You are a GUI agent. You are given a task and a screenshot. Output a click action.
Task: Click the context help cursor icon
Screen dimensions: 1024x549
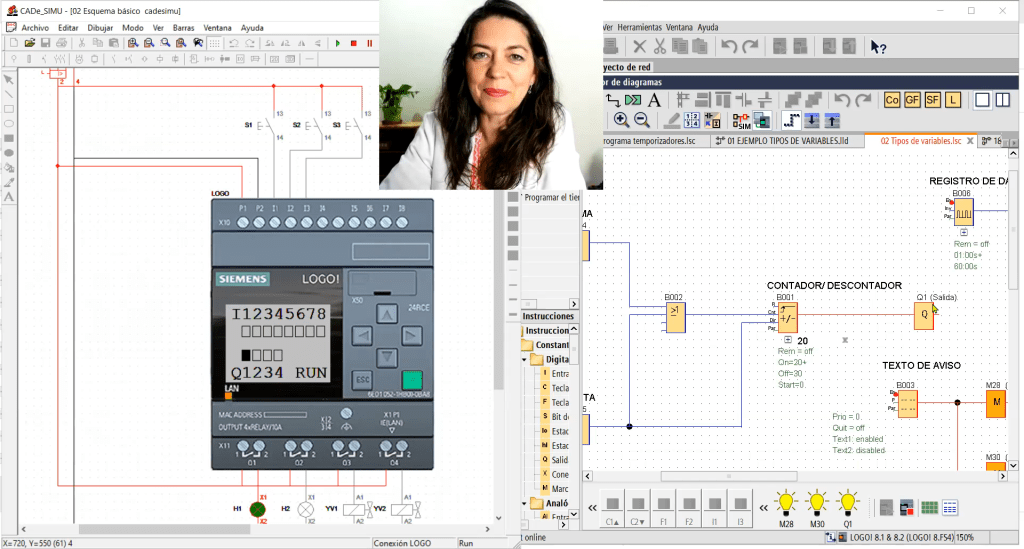[x=878, y=46]
